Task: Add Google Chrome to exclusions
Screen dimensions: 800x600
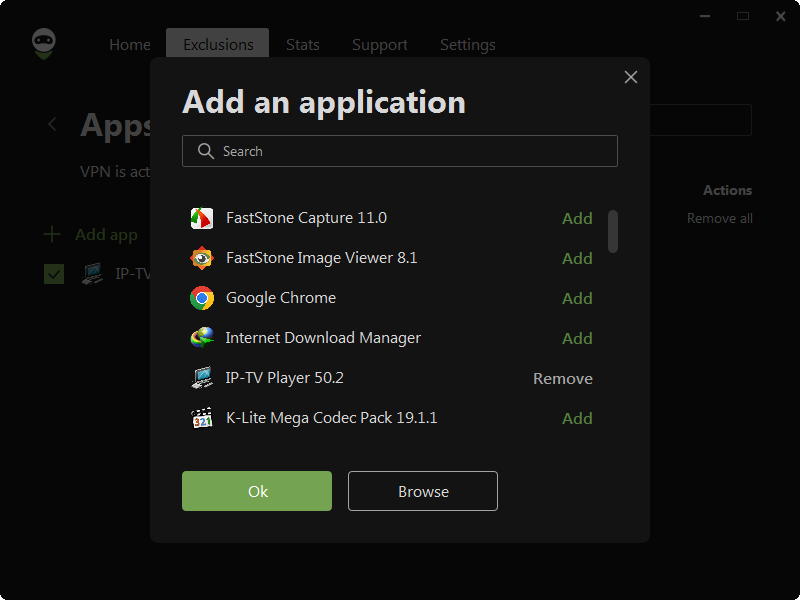Action: [x=577, y=298]
